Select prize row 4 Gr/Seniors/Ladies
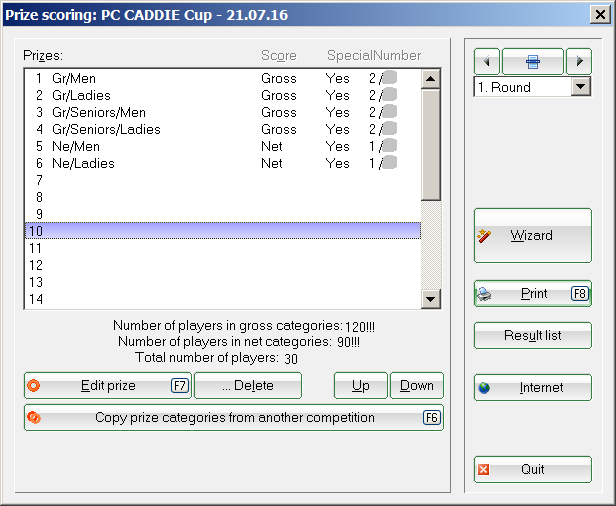 [x=223, y=129]
